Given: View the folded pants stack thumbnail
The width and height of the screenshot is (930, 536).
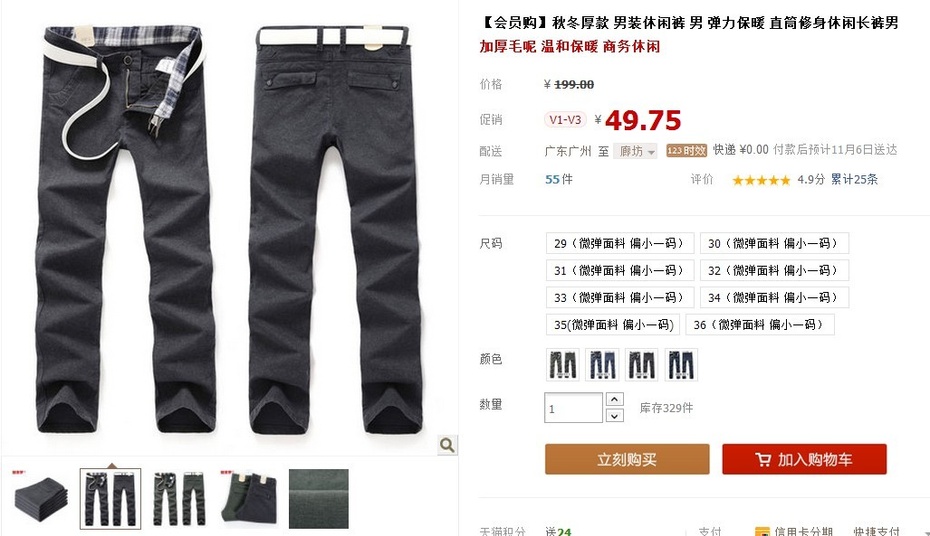Looking at the screenshot, I should point(40,499).
